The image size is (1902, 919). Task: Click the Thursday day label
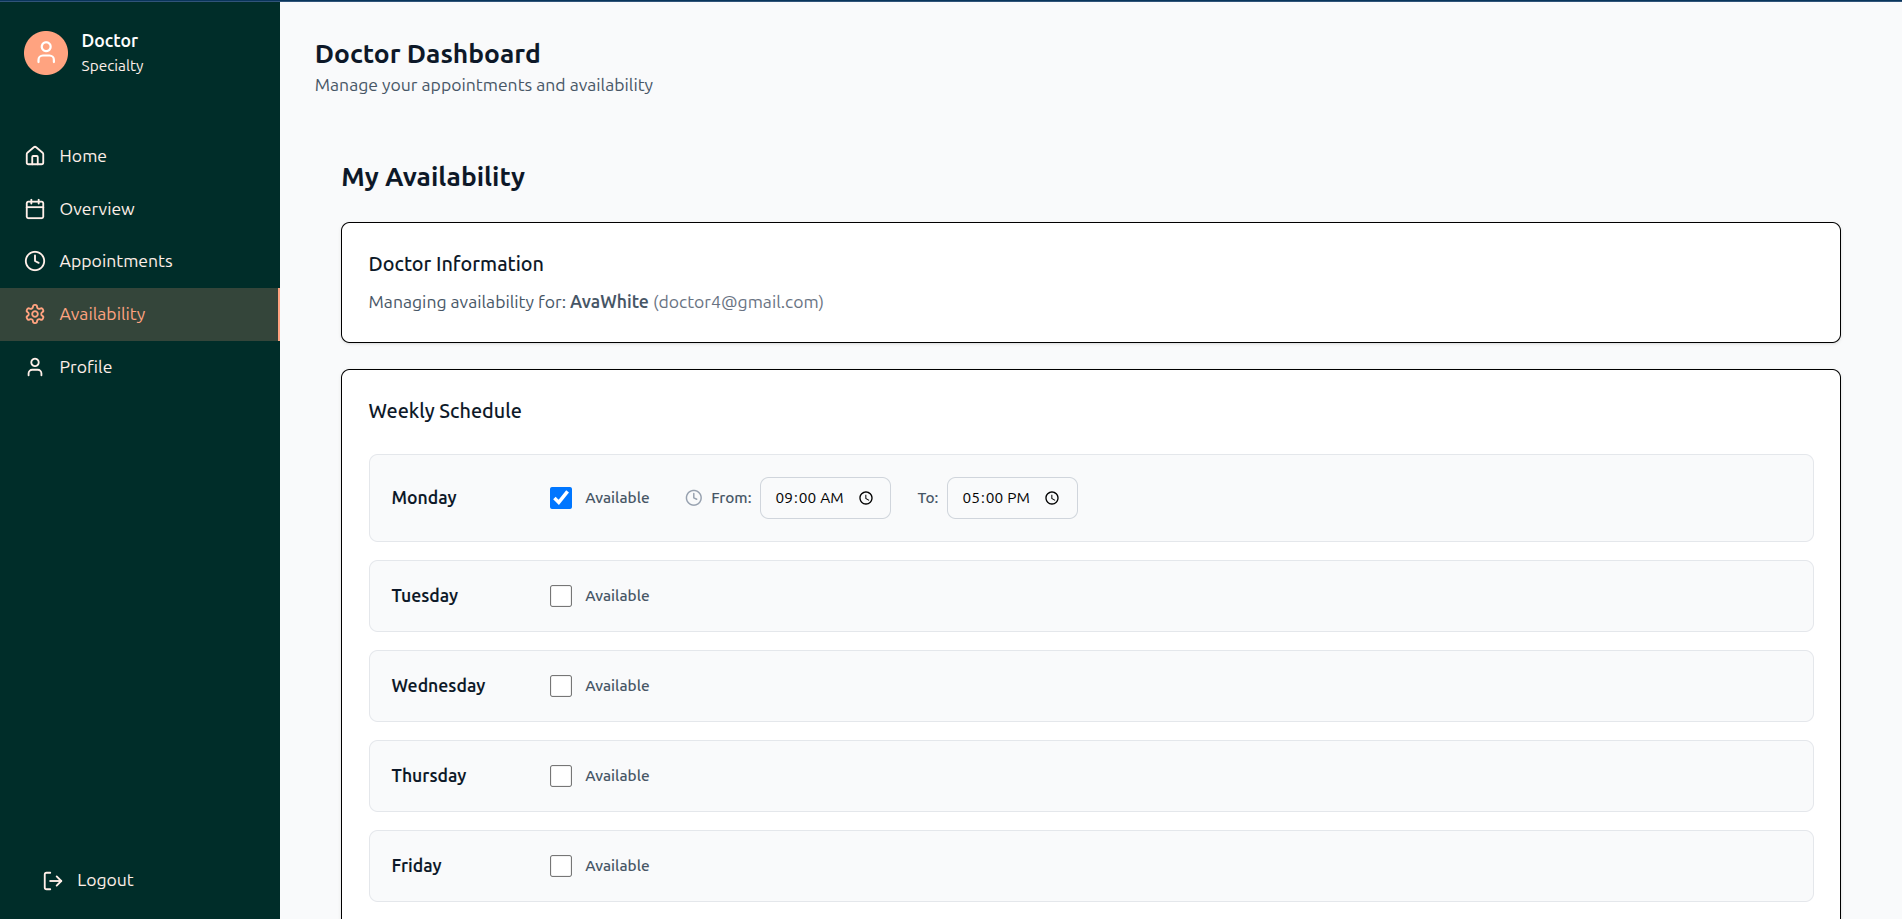coord(429,776)
